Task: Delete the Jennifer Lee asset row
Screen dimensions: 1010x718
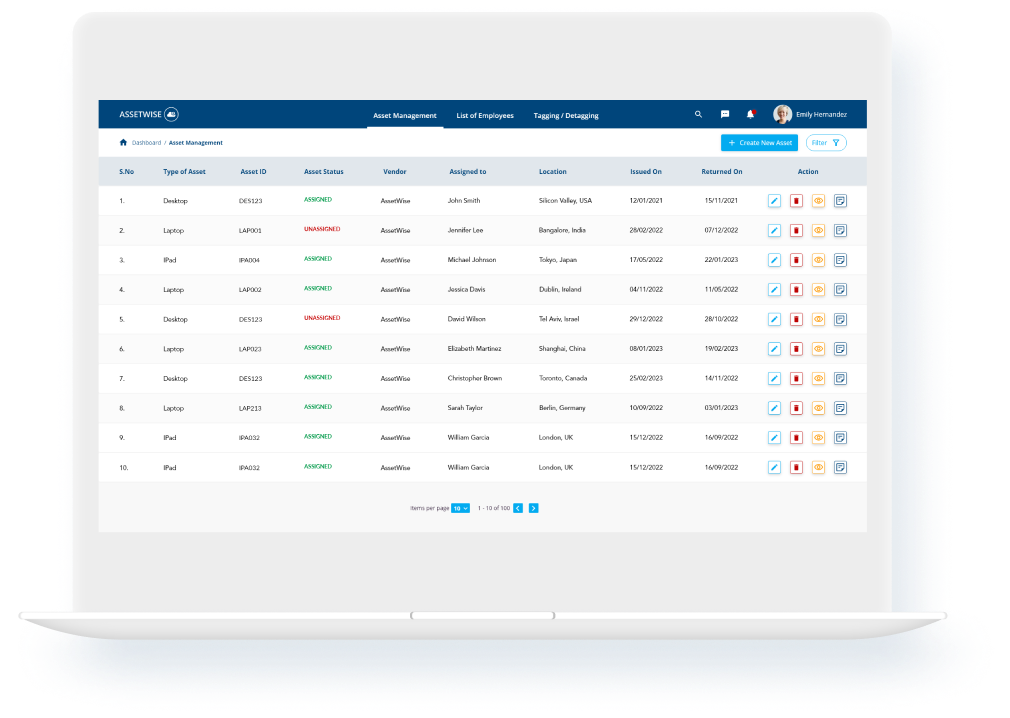Action: (796, 231)
